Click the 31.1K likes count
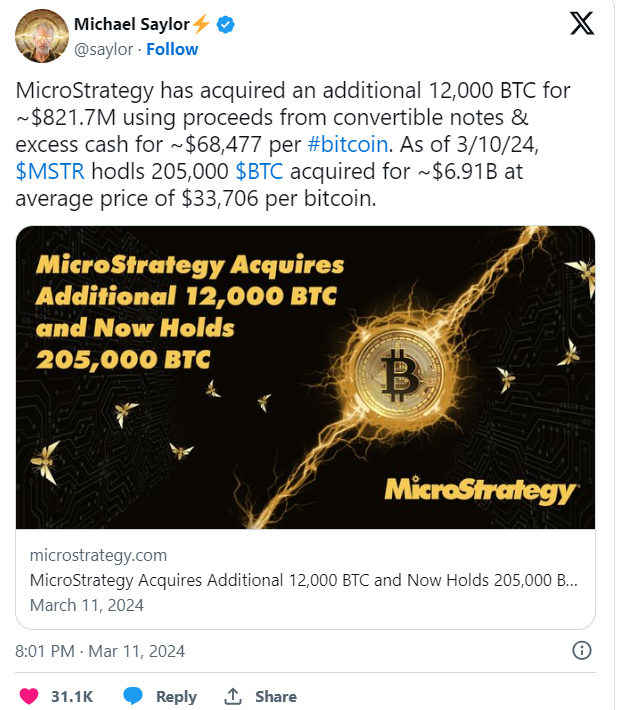 point(72,696)
